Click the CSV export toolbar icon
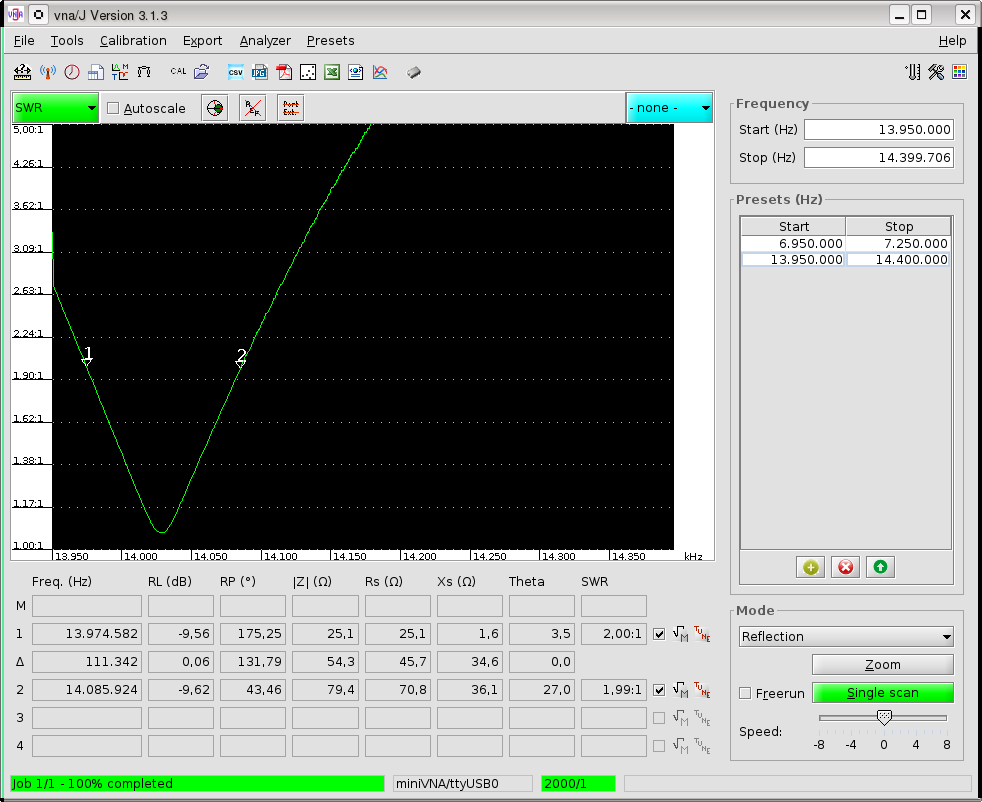The width and height of the screenshot is (982, 802). click(x=236, y=72)
